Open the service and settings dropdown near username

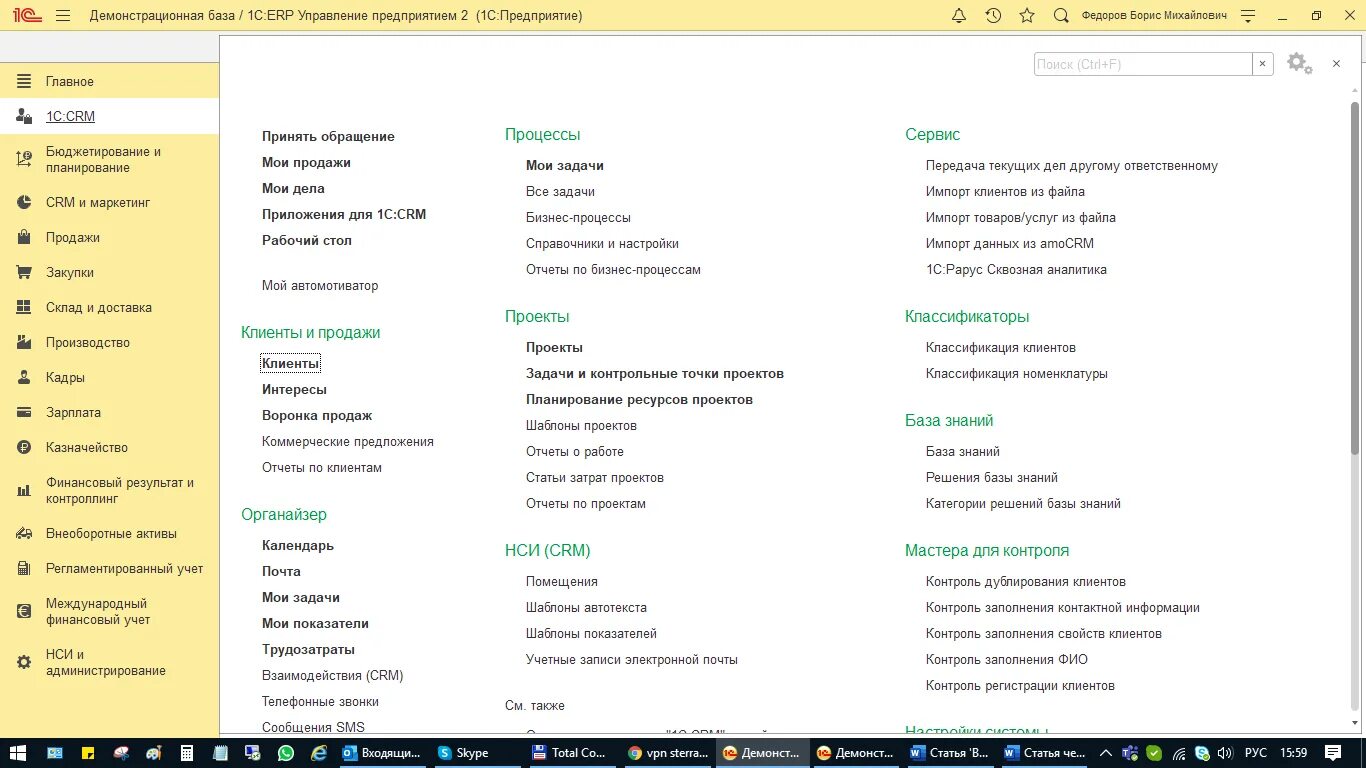tap(1248, 16)
